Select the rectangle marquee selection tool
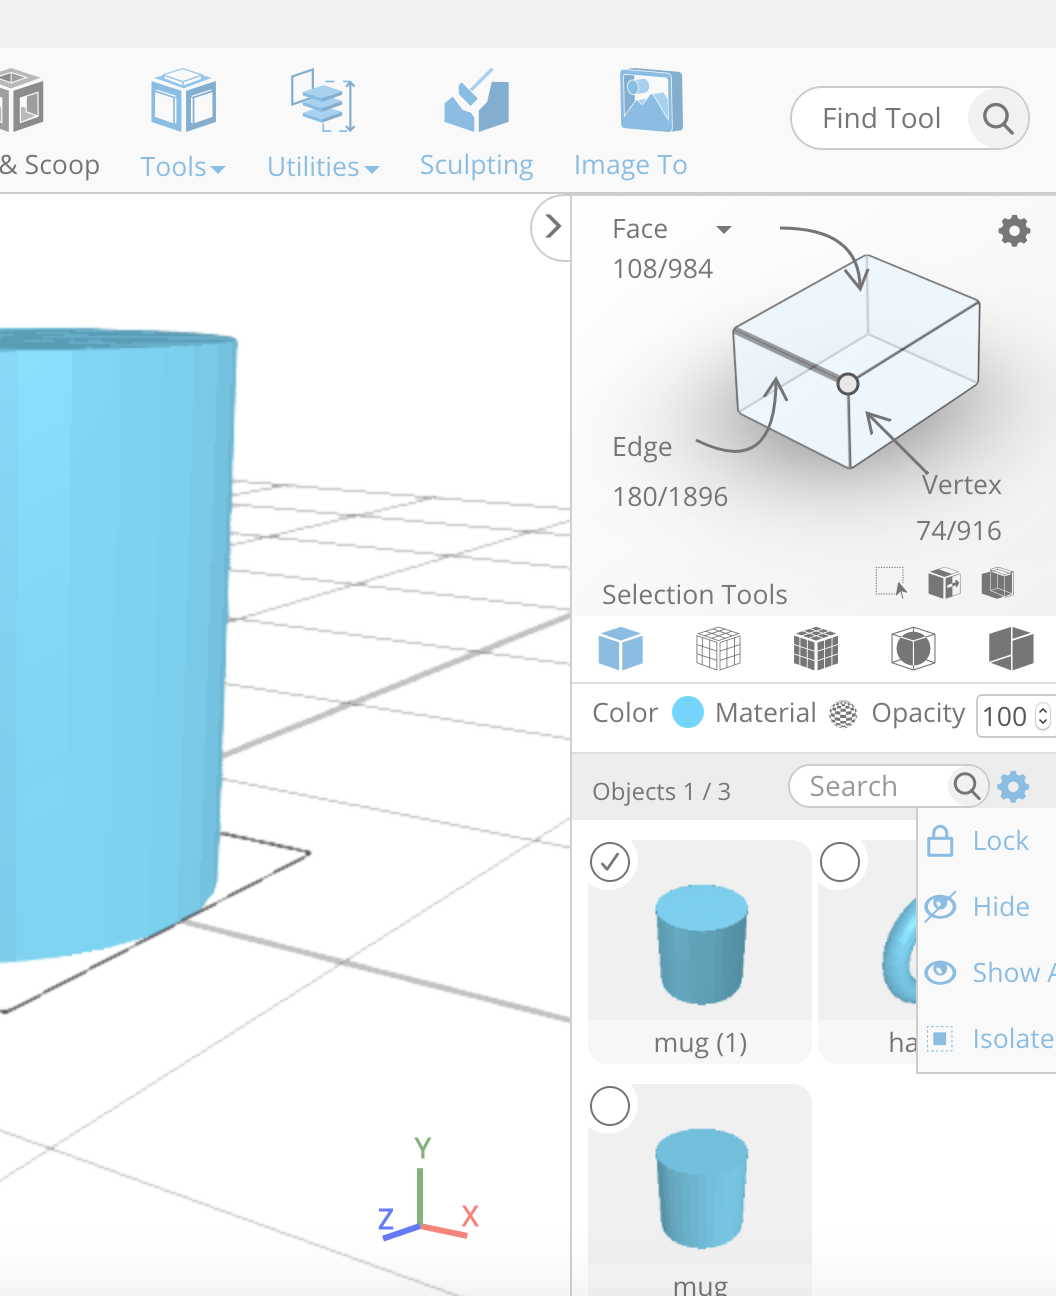Image resolution: width=1056 pixels, height=1296 pixels. pos(889,583)
